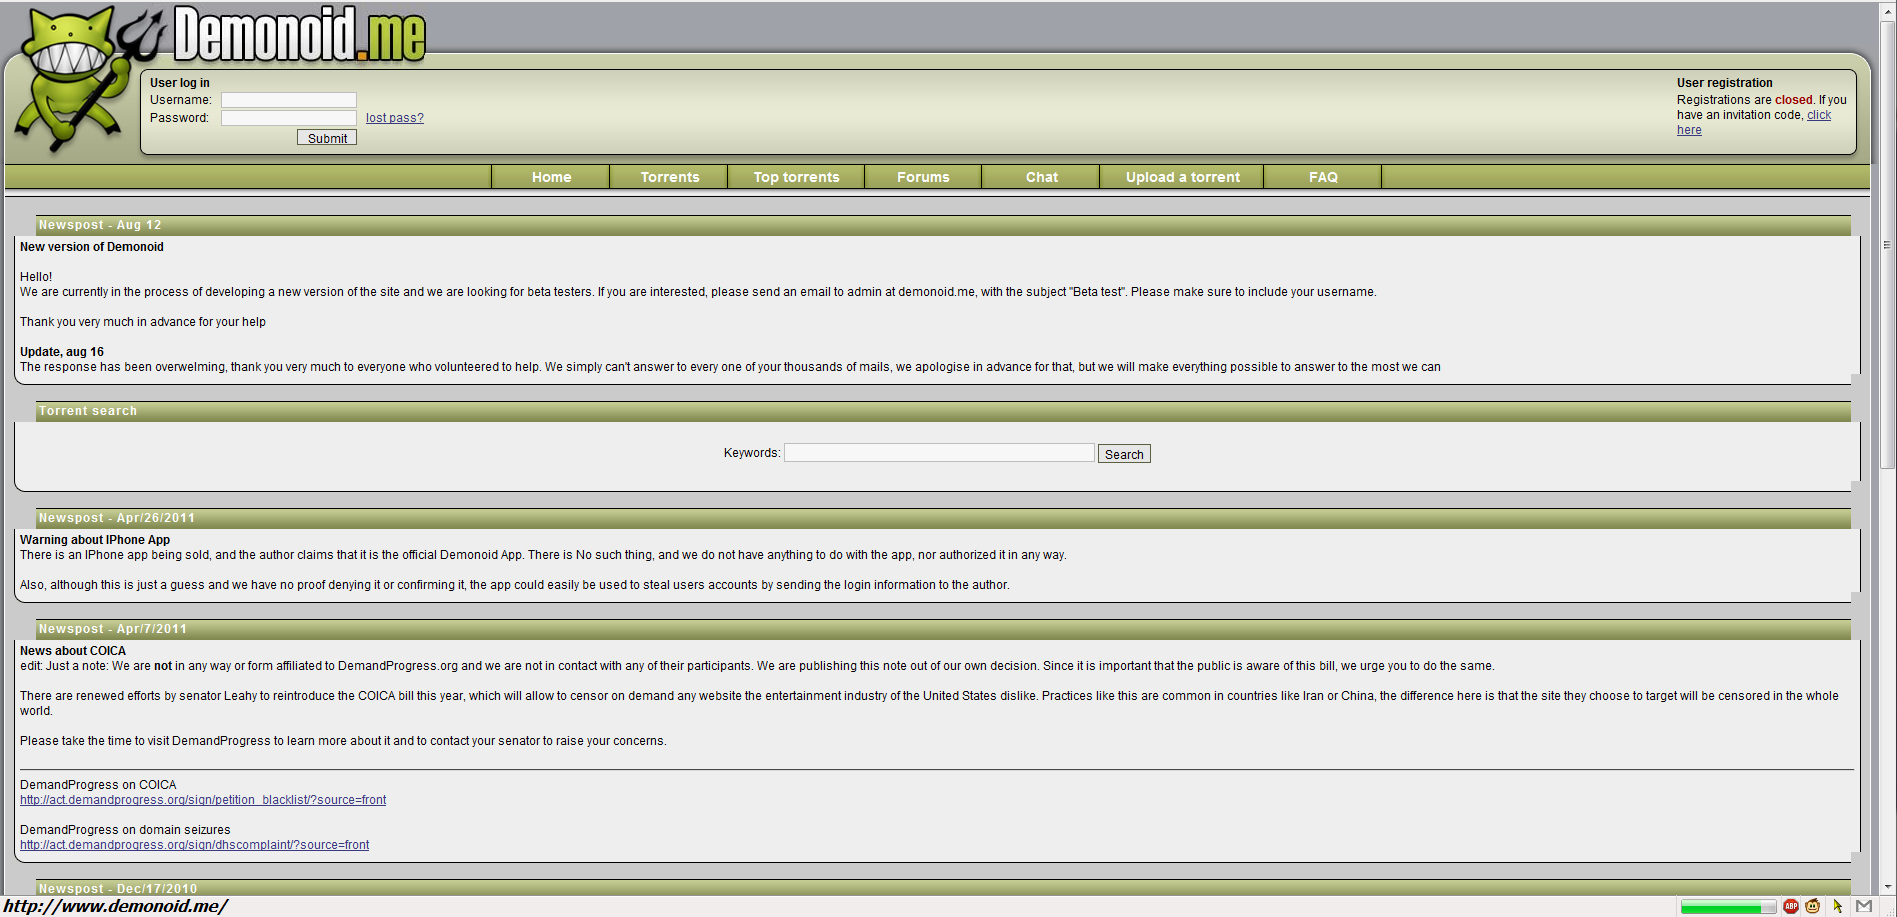The width and height of the screenshot is (1897, 917).
Task: Open the lost pass? link
Action: tap(395, 118)
